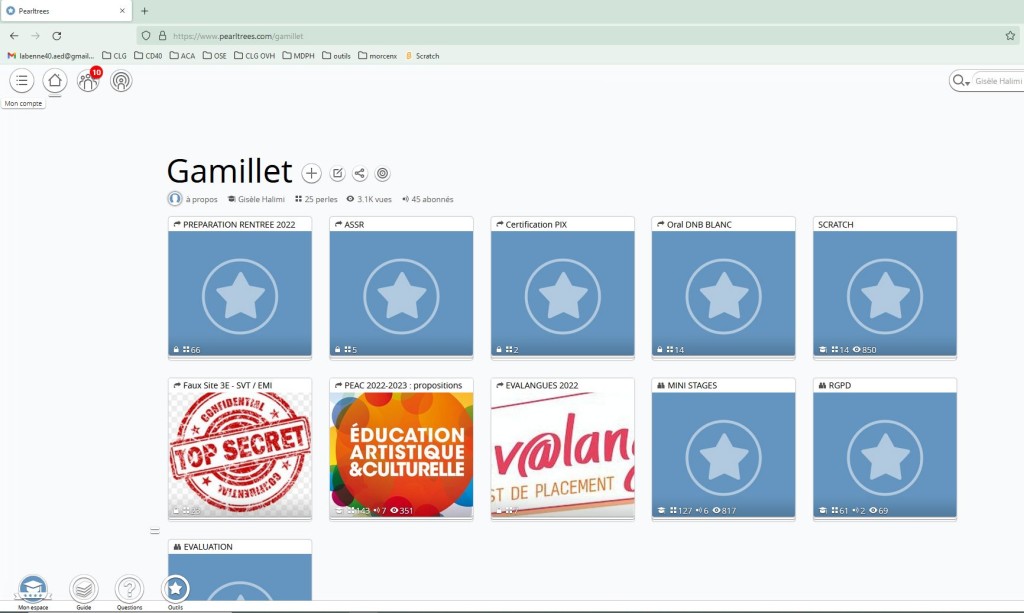Click the padlock site info icon
Viewport: 1024px width, 613px height.
point(163,36)
